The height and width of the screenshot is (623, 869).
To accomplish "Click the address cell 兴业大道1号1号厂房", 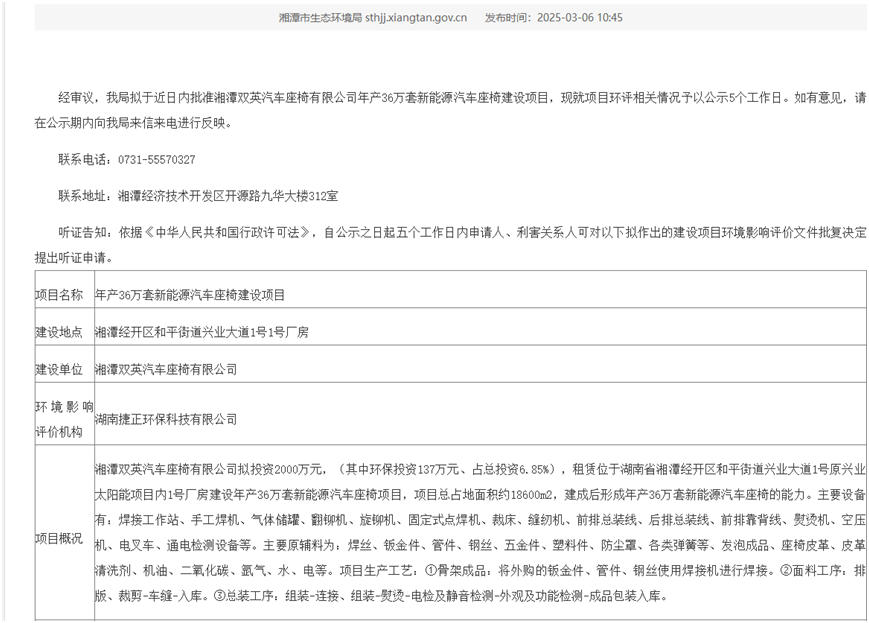I will [201, 332].
